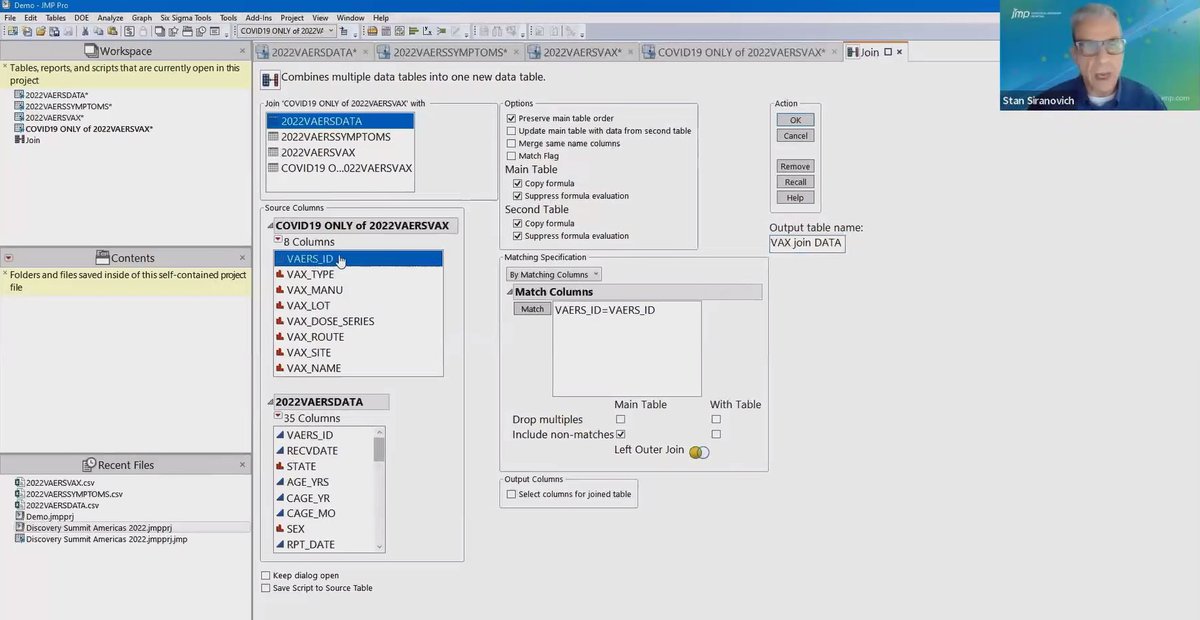
Task: Enable Select columns for joined table
Action: click(x=512, y=494)
